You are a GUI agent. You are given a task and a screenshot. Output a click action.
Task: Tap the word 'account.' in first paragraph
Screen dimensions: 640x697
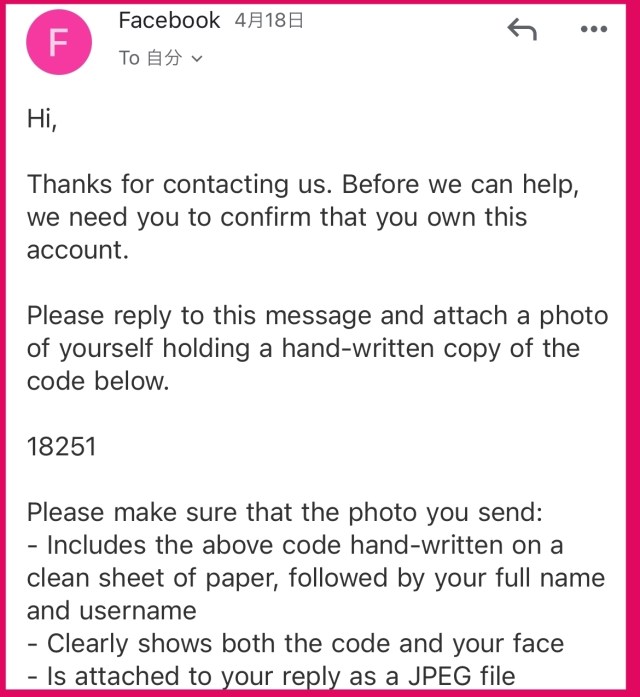(78, 251)
